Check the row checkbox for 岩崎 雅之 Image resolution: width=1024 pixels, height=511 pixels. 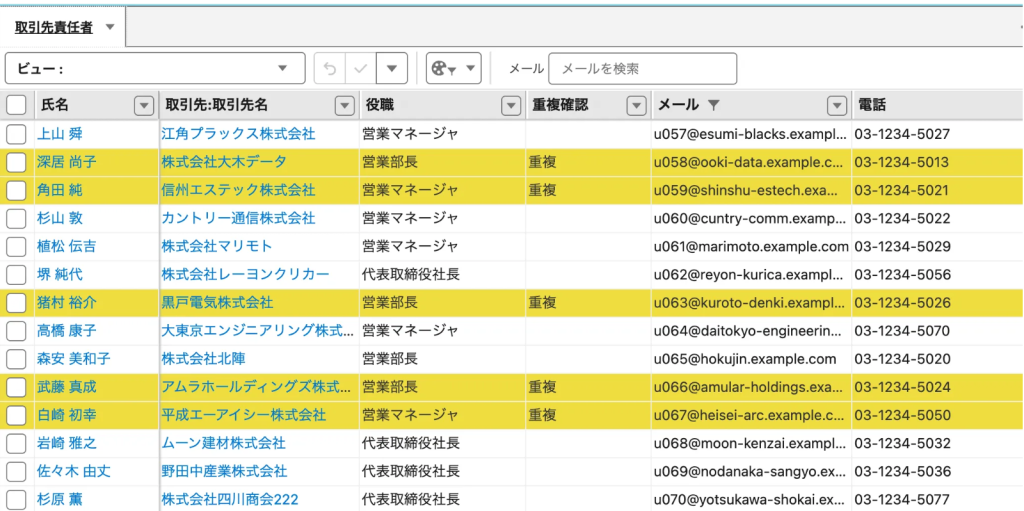16,443
